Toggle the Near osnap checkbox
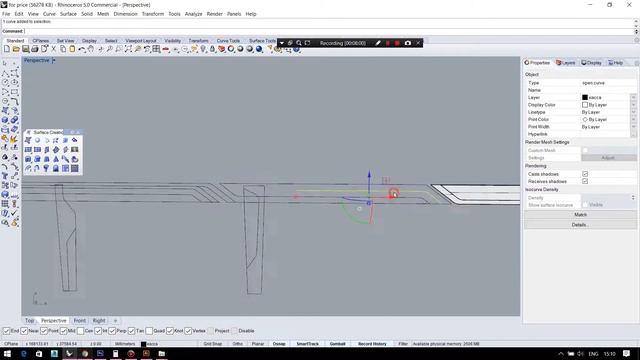 click(x=24, y=331)
